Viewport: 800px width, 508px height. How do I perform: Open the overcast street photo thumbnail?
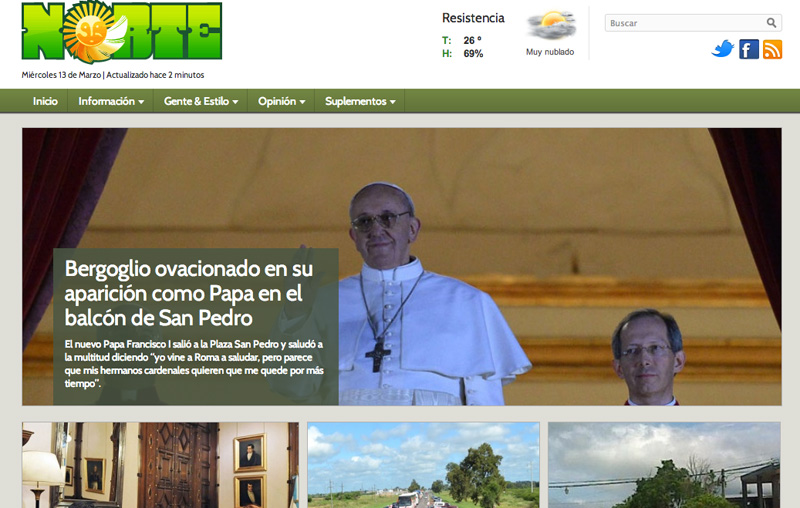tap(664, 464)
